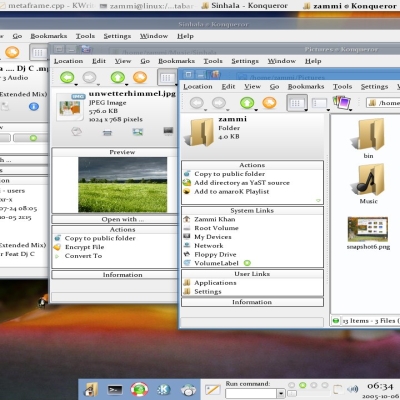Click the /home location bar in the front window

click(x=383, y=103)
